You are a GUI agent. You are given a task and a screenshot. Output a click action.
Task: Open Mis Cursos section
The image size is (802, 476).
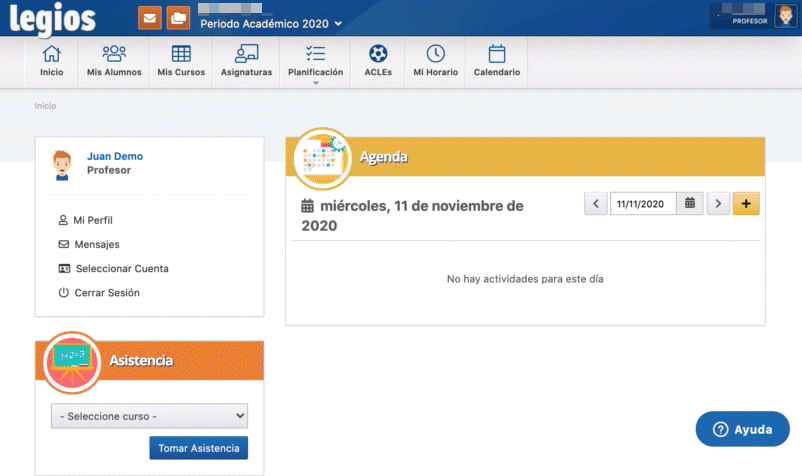click(x=181, y=61)
